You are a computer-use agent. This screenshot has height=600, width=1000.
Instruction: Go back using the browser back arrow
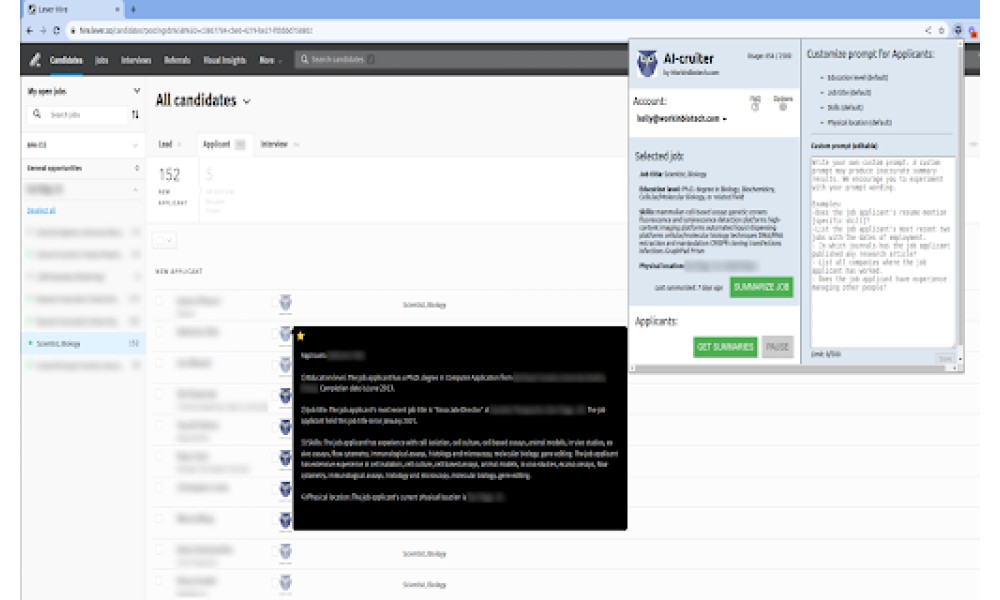29,31
